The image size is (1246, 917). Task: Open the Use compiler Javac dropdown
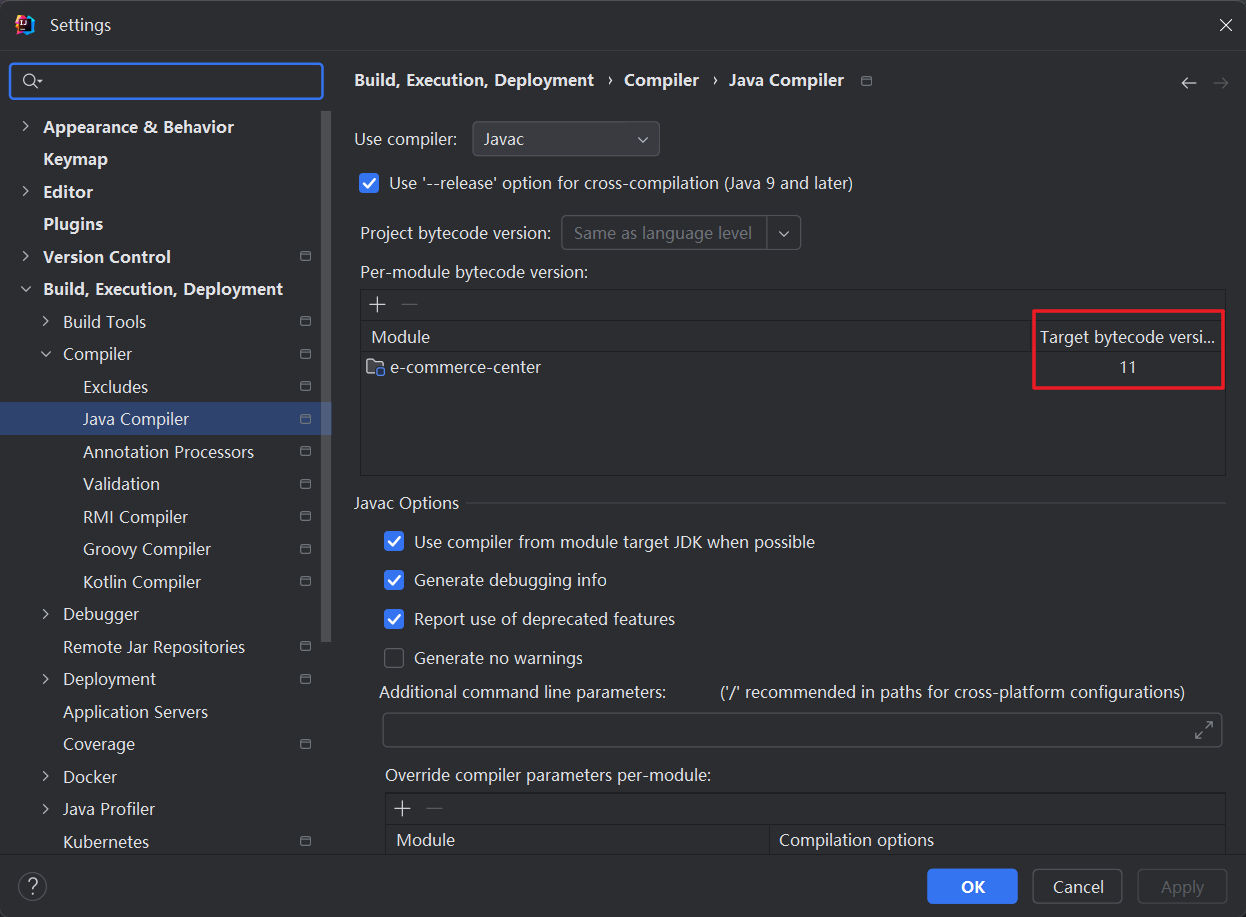tap(565, 139)
